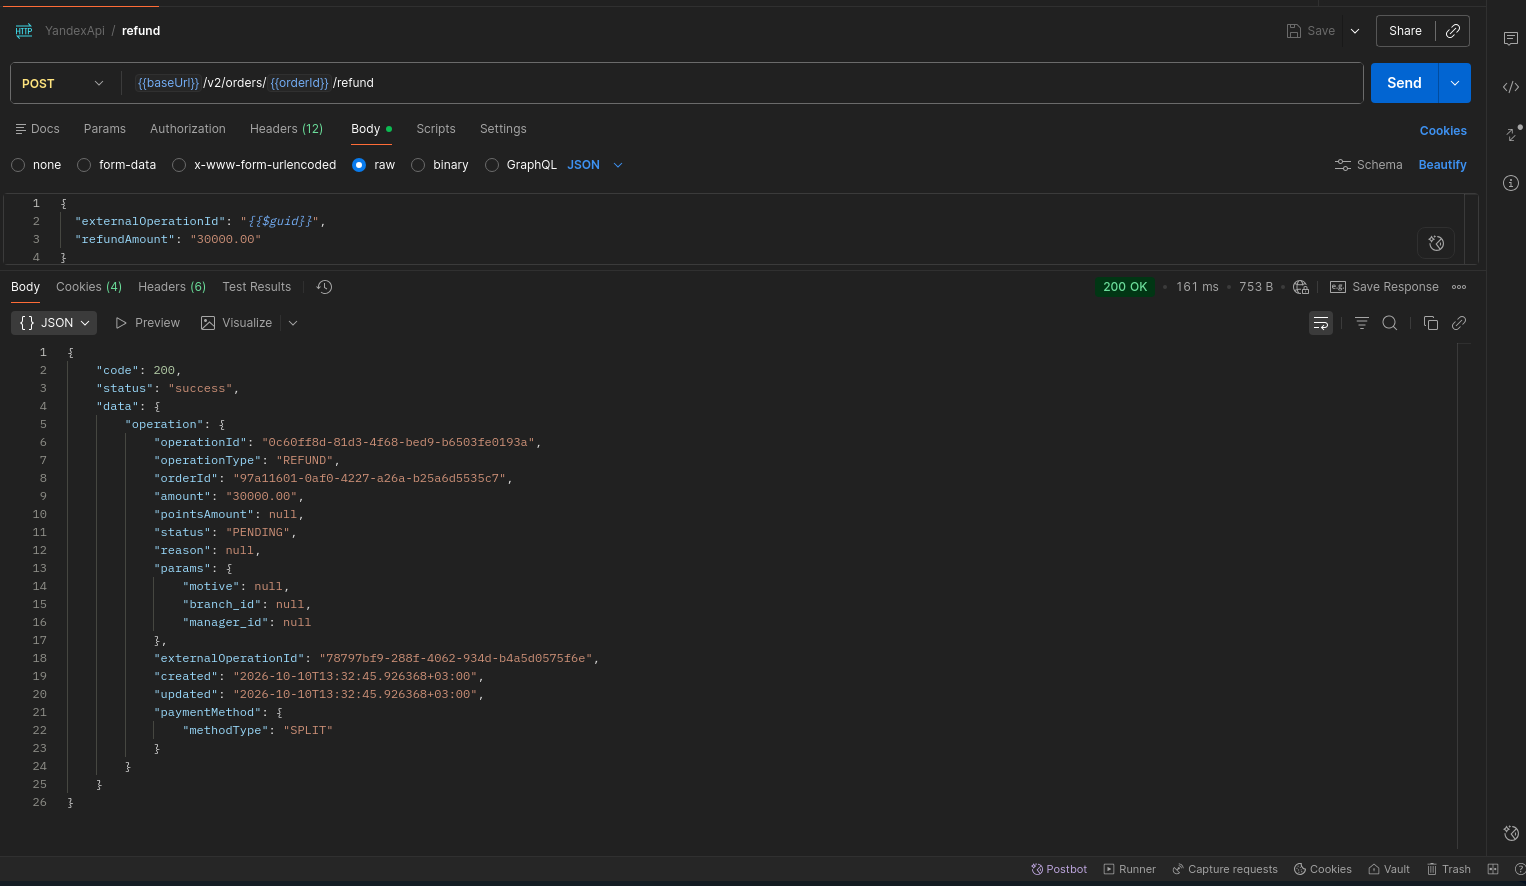Click the info icon in right sidebar
Image resolution: width=1526 pixels, height=886 pixels.
[x=1511, y=183]
